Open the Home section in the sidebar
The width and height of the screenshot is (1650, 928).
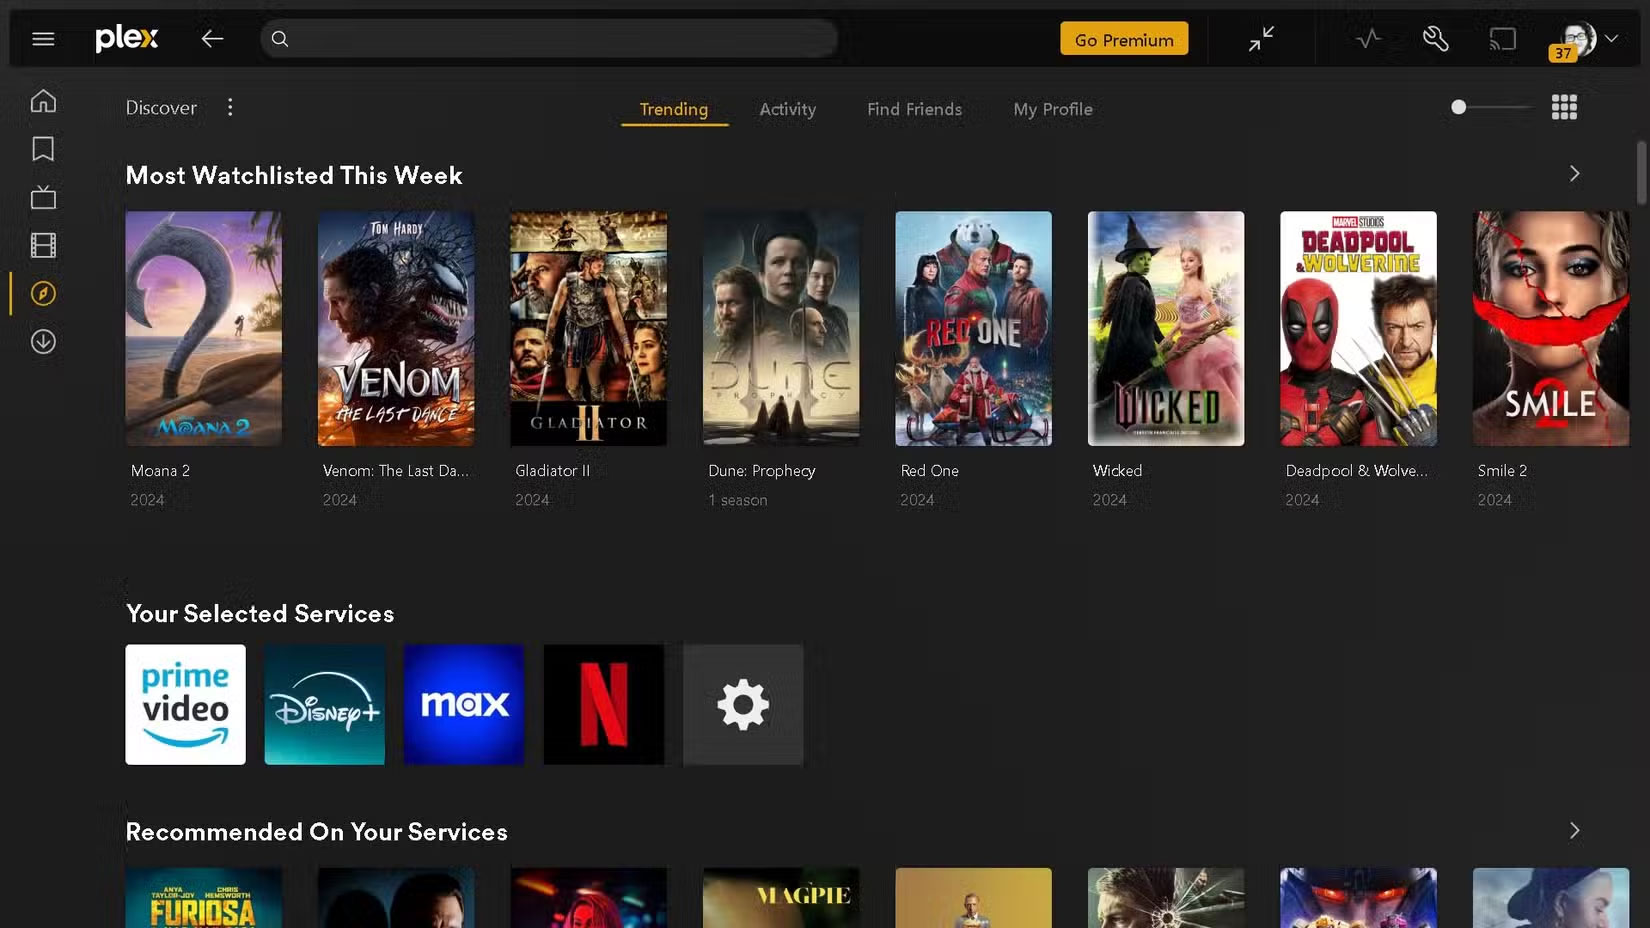(x=43, y=100)
